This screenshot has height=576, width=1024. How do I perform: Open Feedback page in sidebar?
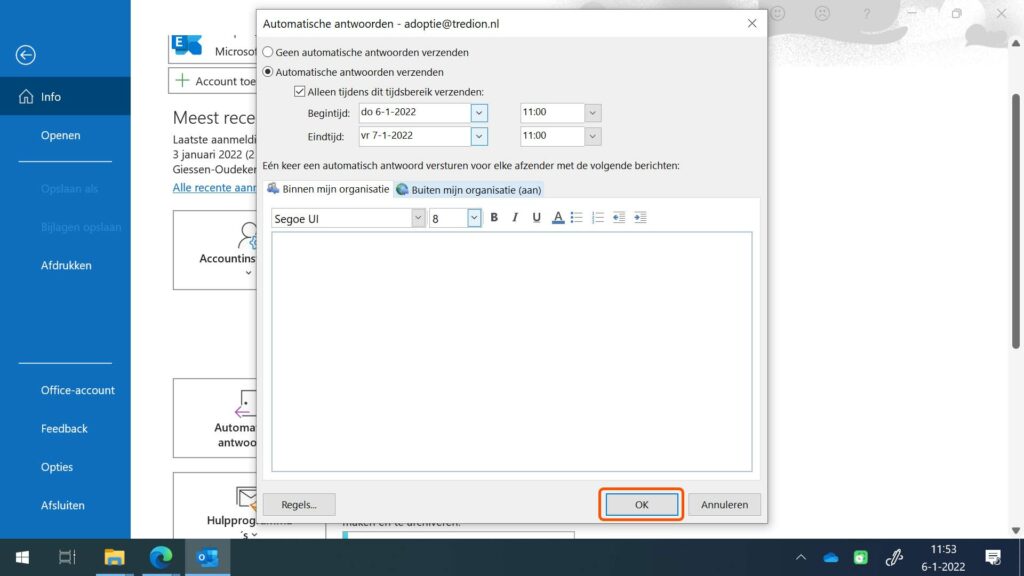(x=65, y=428)
